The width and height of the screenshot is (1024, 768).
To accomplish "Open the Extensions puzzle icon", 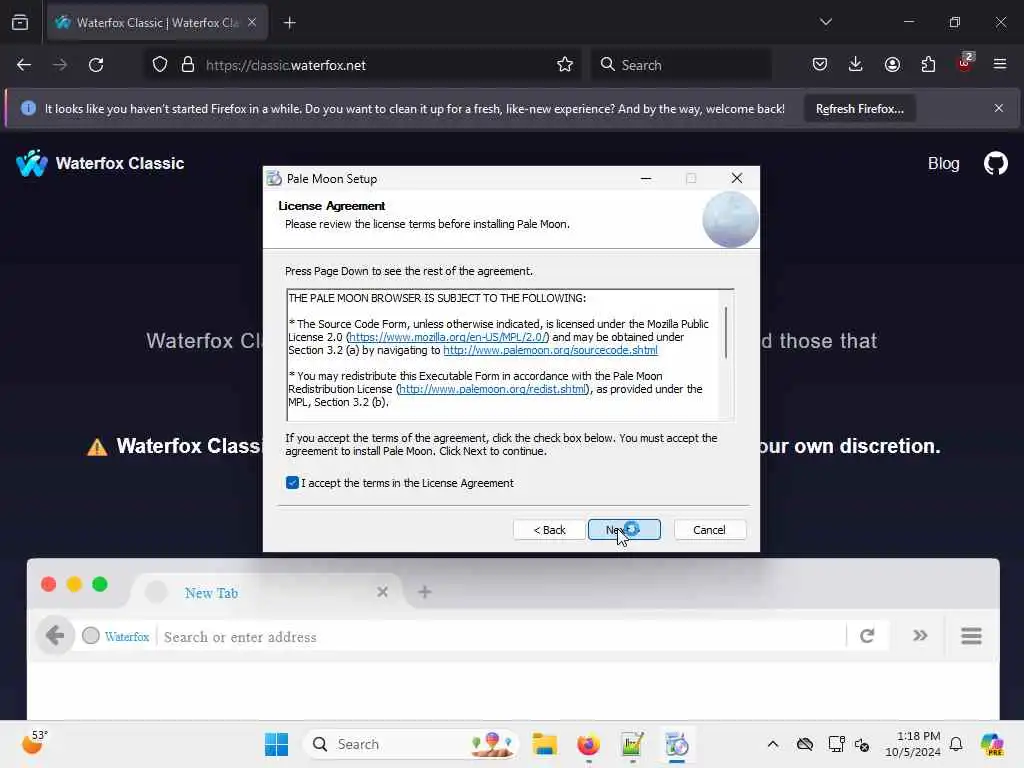I will 928,65.
